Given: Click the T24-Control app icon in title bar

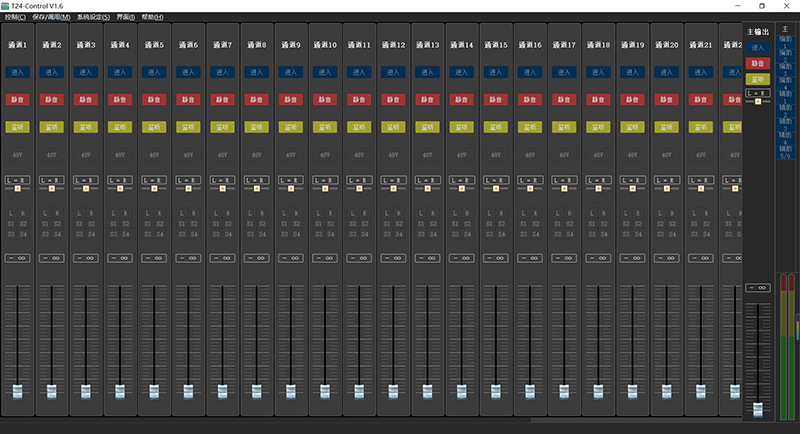Looking at the screenshot, I should pyautogui.click(x=7, y=5).
